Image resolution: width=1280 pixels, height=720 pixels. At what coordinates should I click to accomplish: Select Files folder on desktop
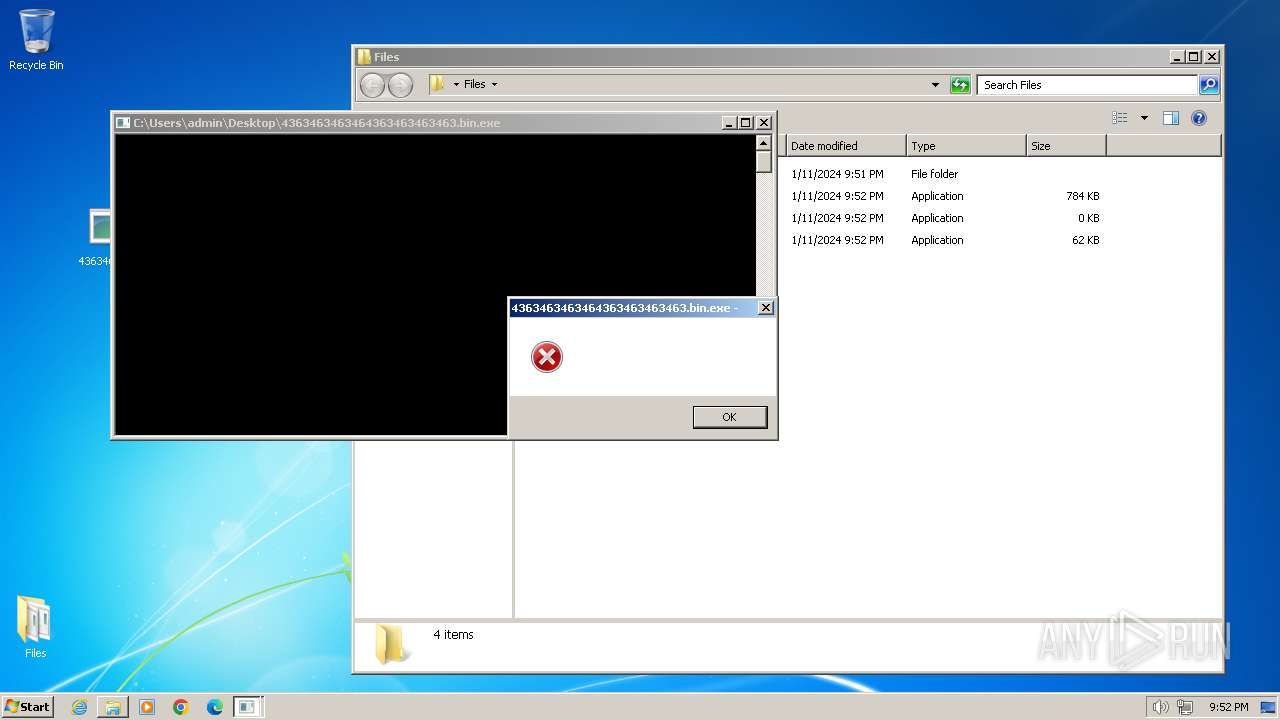point(35,627)
